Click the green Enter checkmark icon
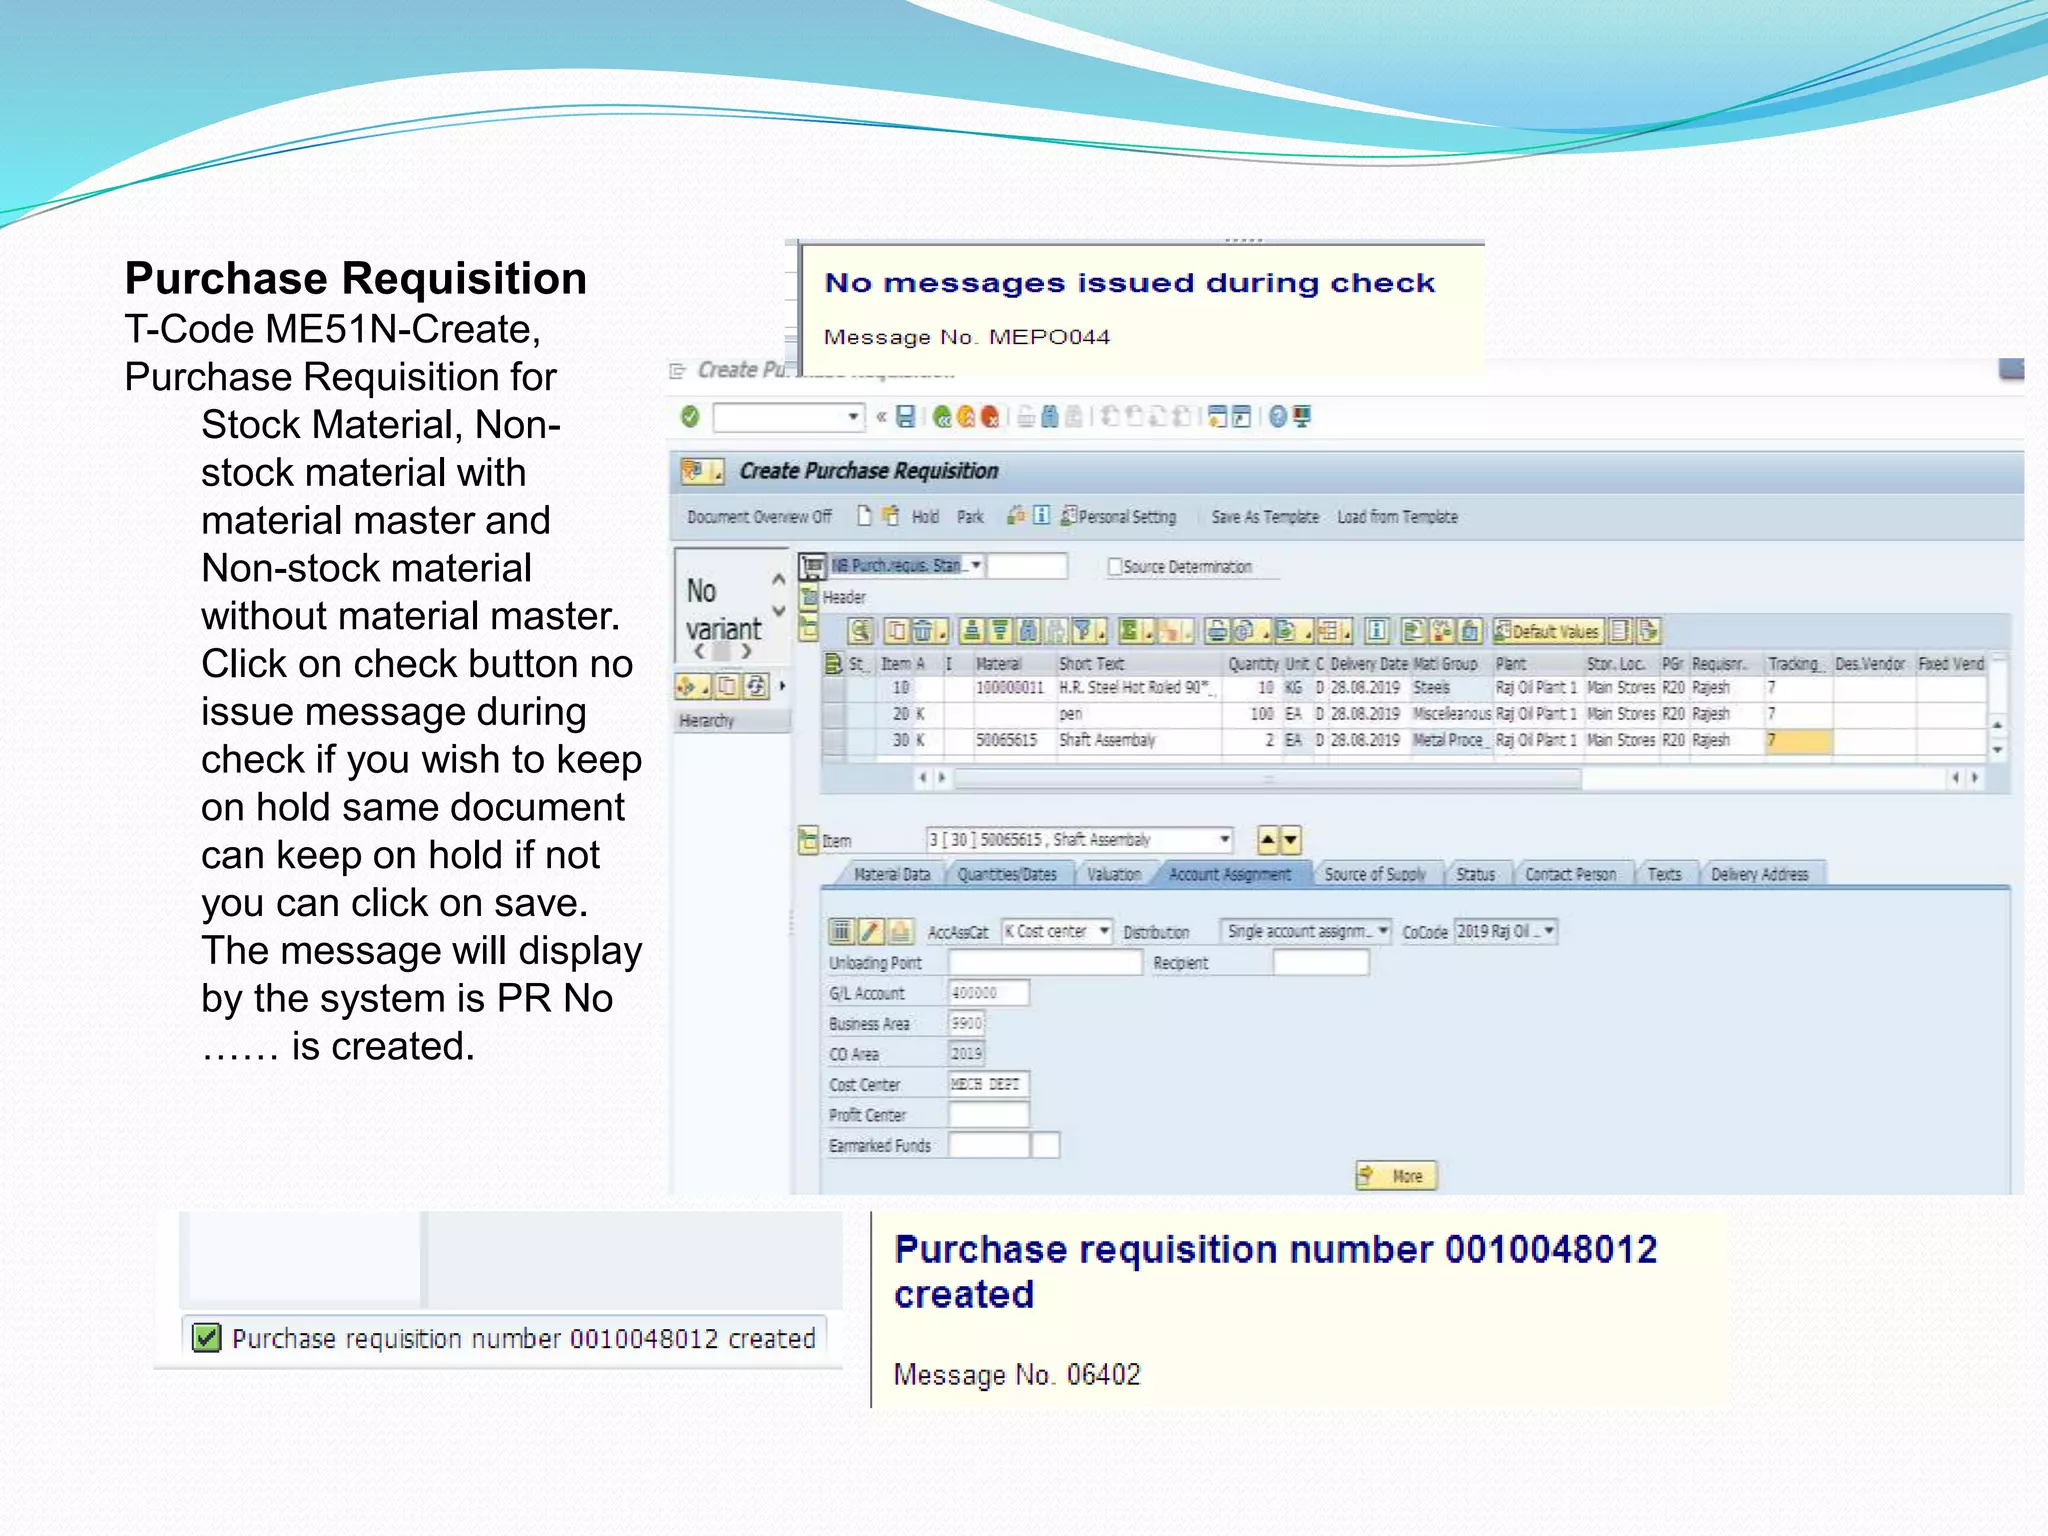The image size is (2048, 1536). click(x=690, y=417)
